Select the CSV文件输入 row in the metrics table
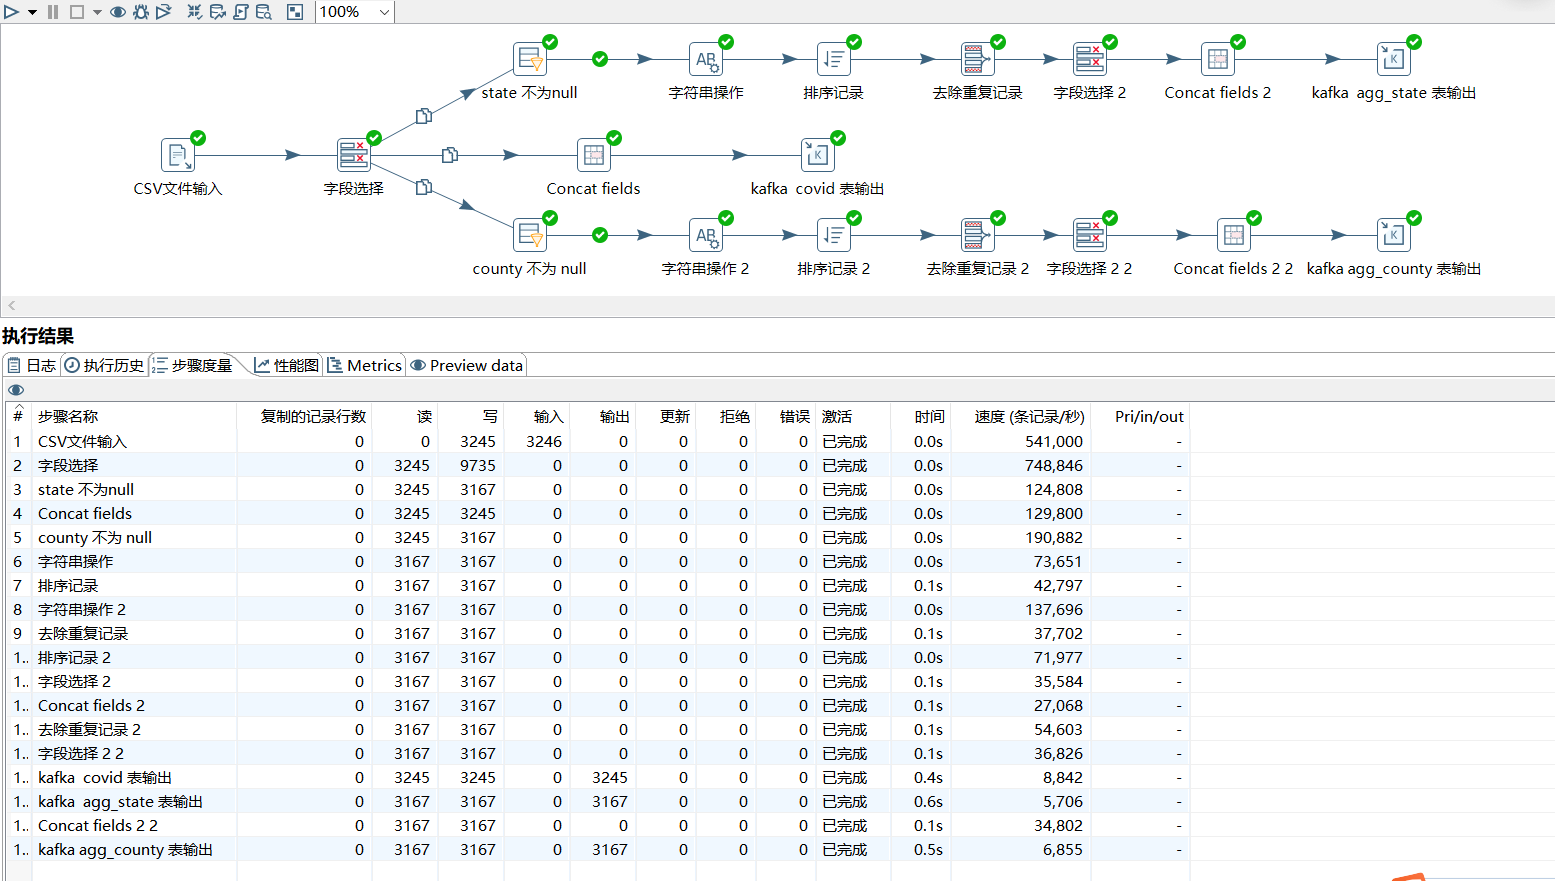Screen dimensions: 1555x881 598,441
